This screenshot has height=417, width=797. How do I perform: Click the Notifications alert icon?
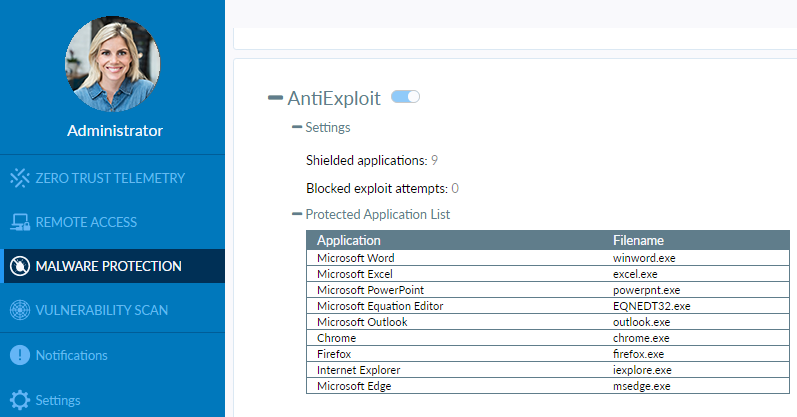[20, 355]
